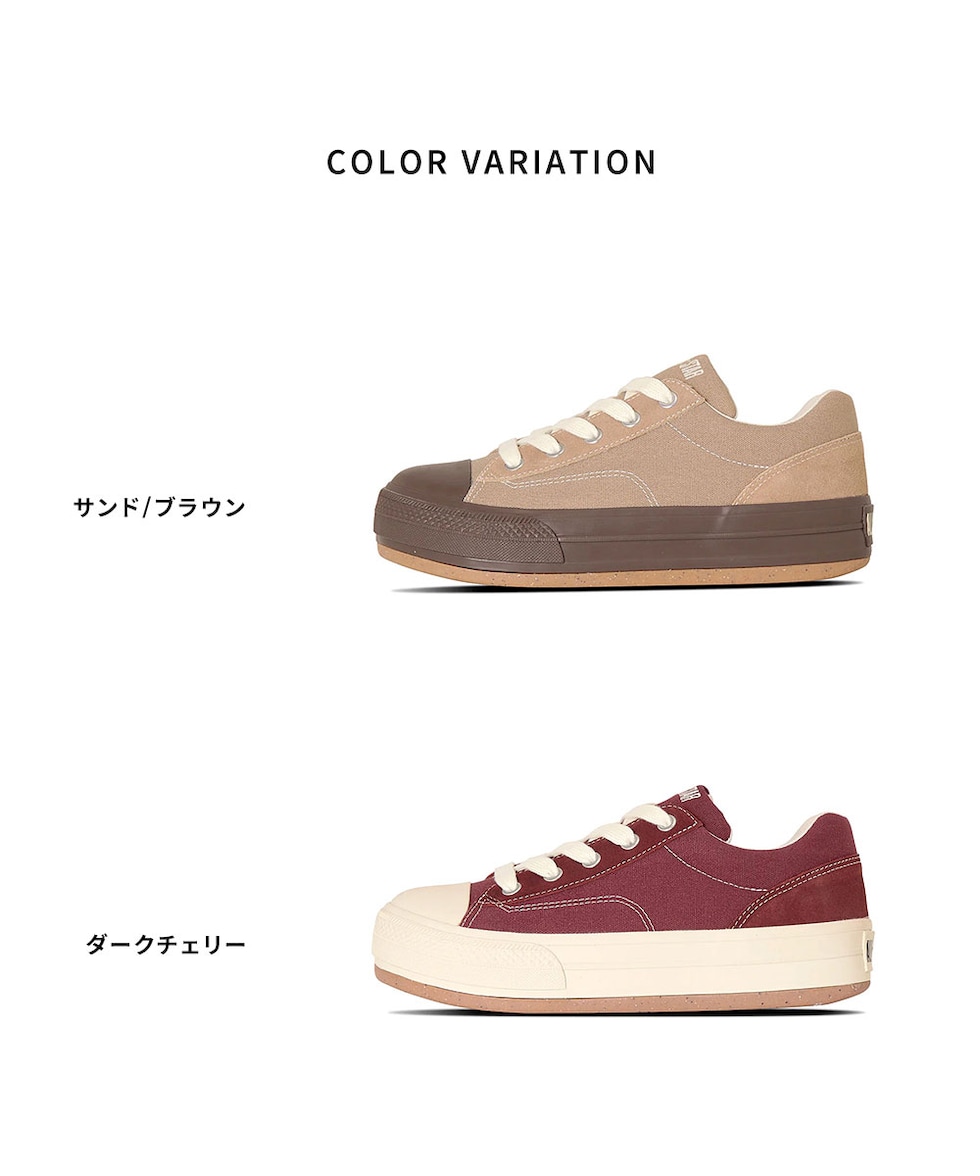980x1176 pixels.
Task: Click the COLOR VARIATION heading
Action: [x=491, y=162]
